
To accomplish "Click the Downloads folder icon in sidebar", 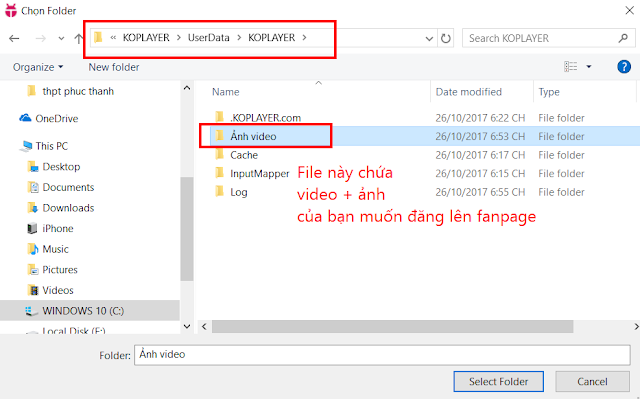I will [x=33, y=208].
